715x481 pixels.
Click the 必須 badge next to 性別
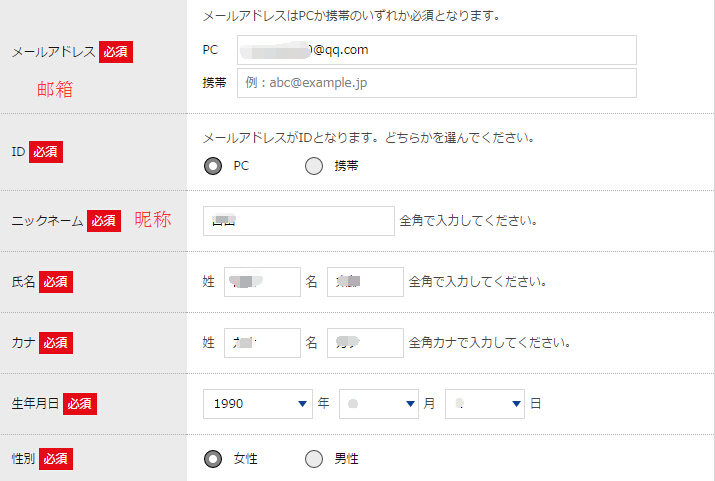(57, 459)
